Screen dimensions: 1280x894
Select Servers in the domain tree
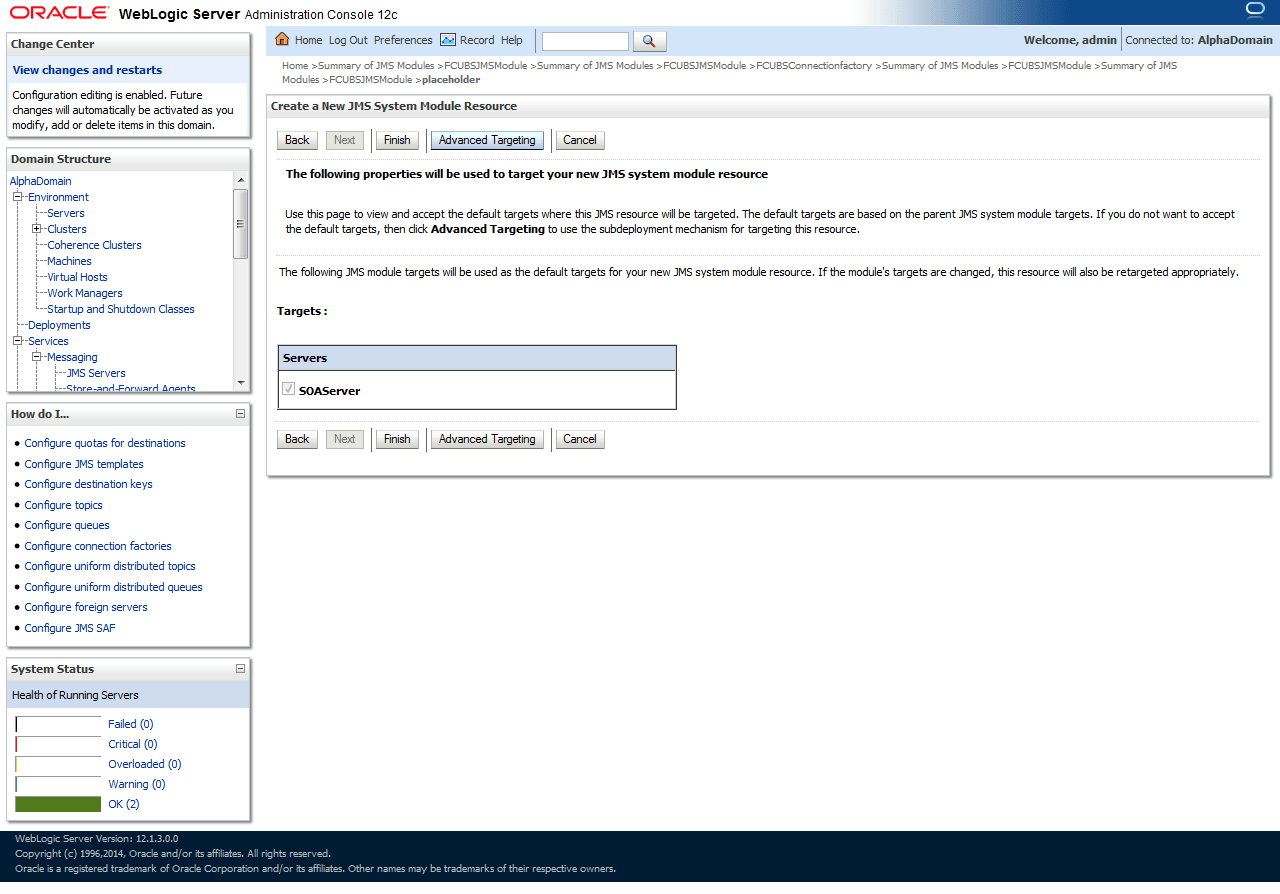tap(66, 213)
